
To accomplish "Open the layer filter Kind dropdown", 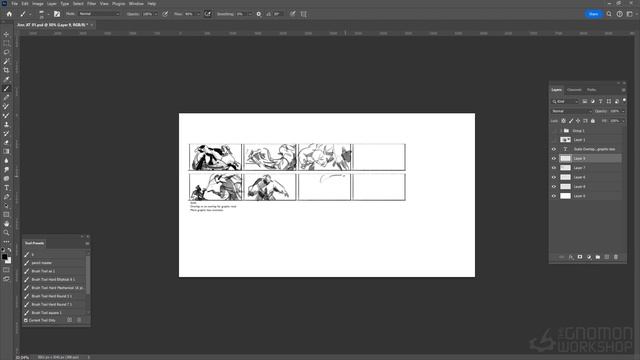I will (x=565, y=101).
